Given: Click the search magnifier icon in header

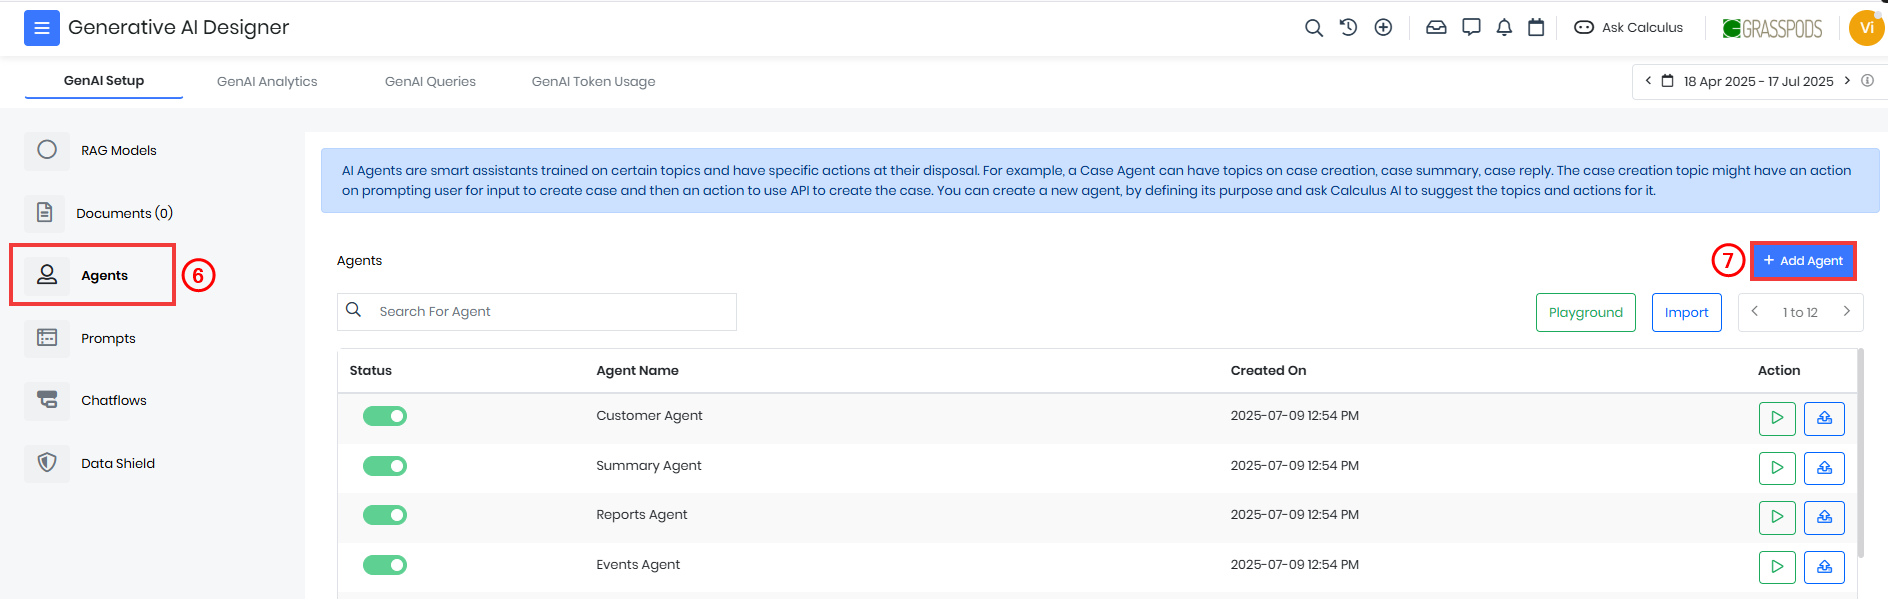Looking at the screenshot, I should coord(1314,28).
